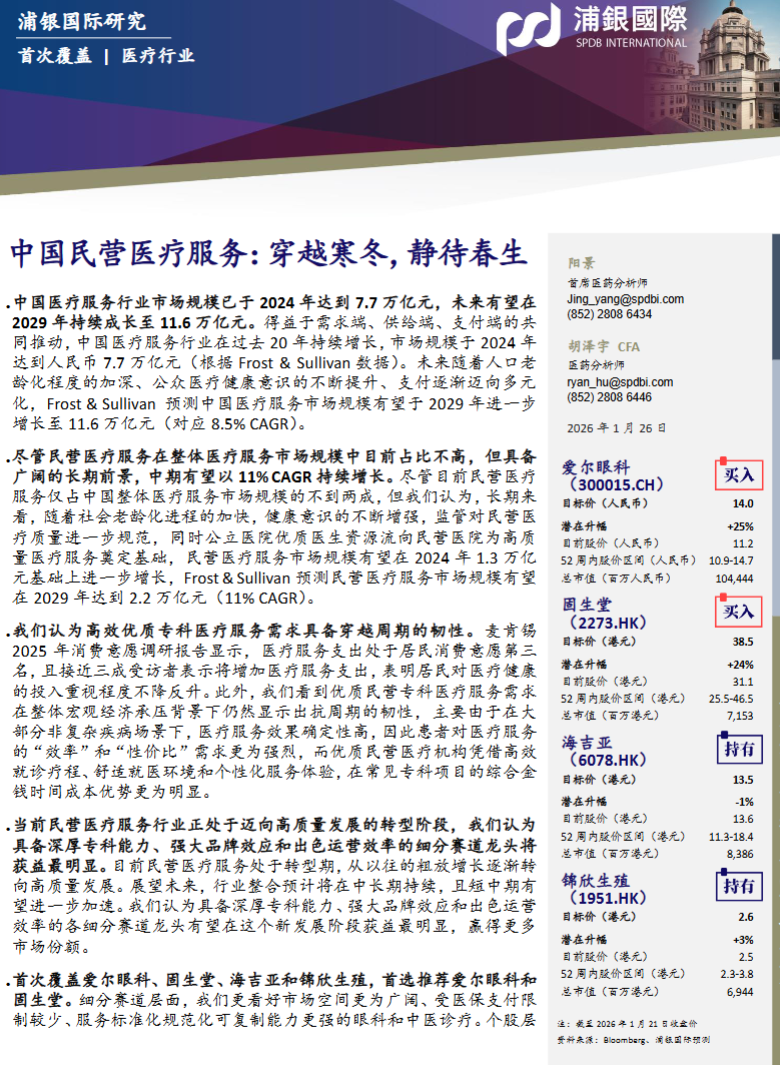Click the logo text 浦銀國際
Image resolution: width=780 pixels, height=1065 pixels.
pyautogui.click(x=630, y=18)
